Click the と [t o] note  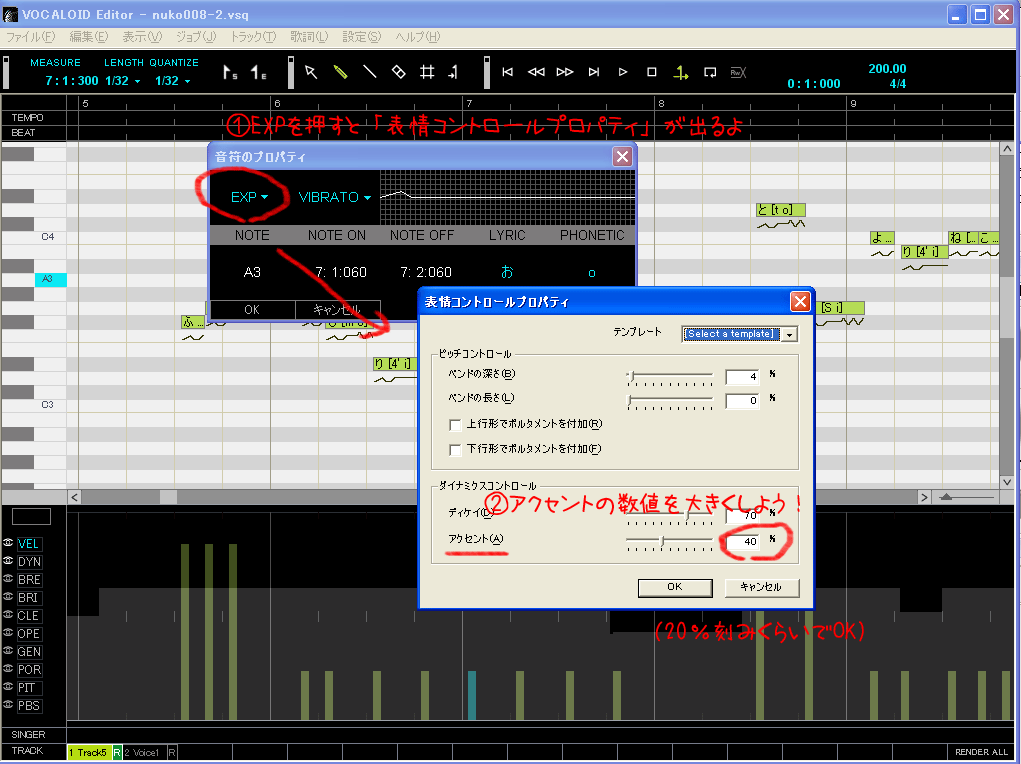point(781,210)
